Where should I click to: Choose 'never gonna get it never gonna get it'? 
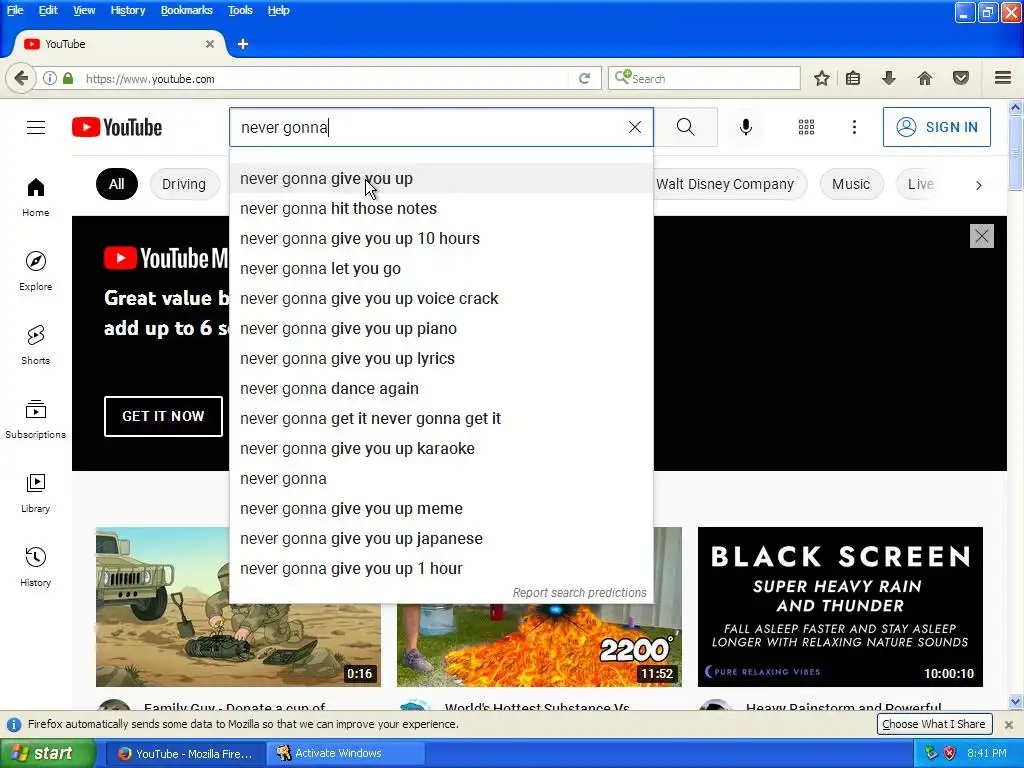[441, 419]
